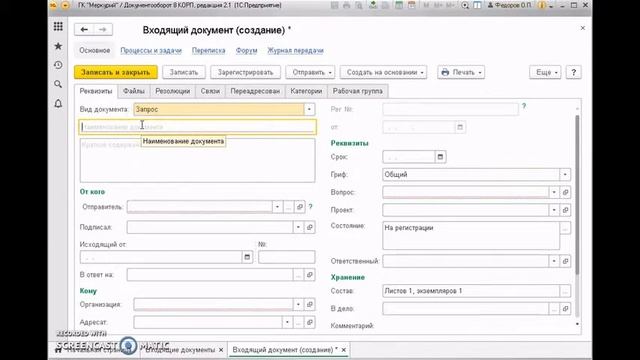Open Ответственный record link icon
Screen dimensions: 640x360
coord(565,261)
